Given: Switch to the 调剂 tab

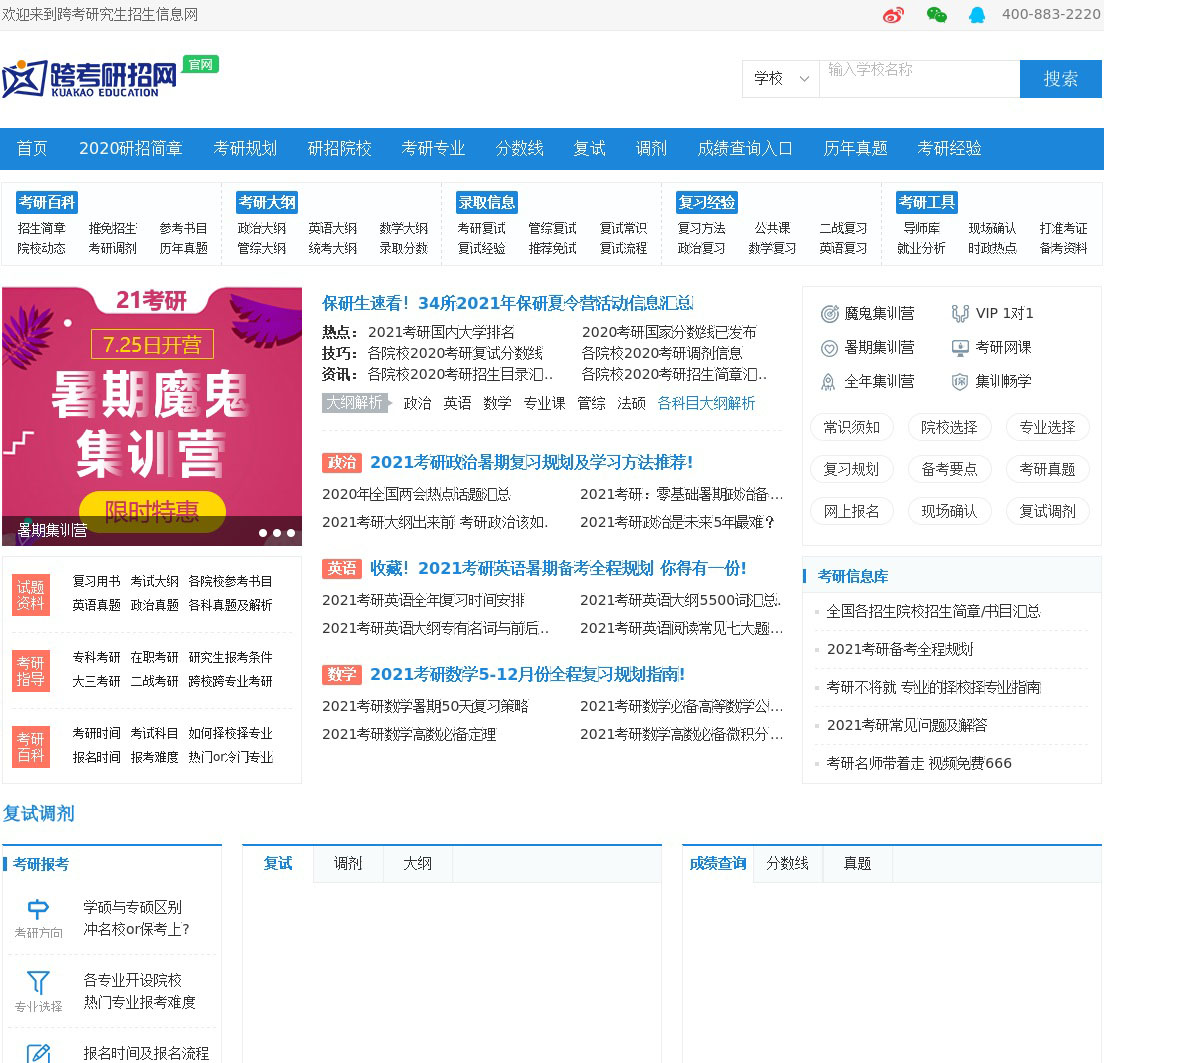Looking at the screenshot, I should click(x=348, y=864).
